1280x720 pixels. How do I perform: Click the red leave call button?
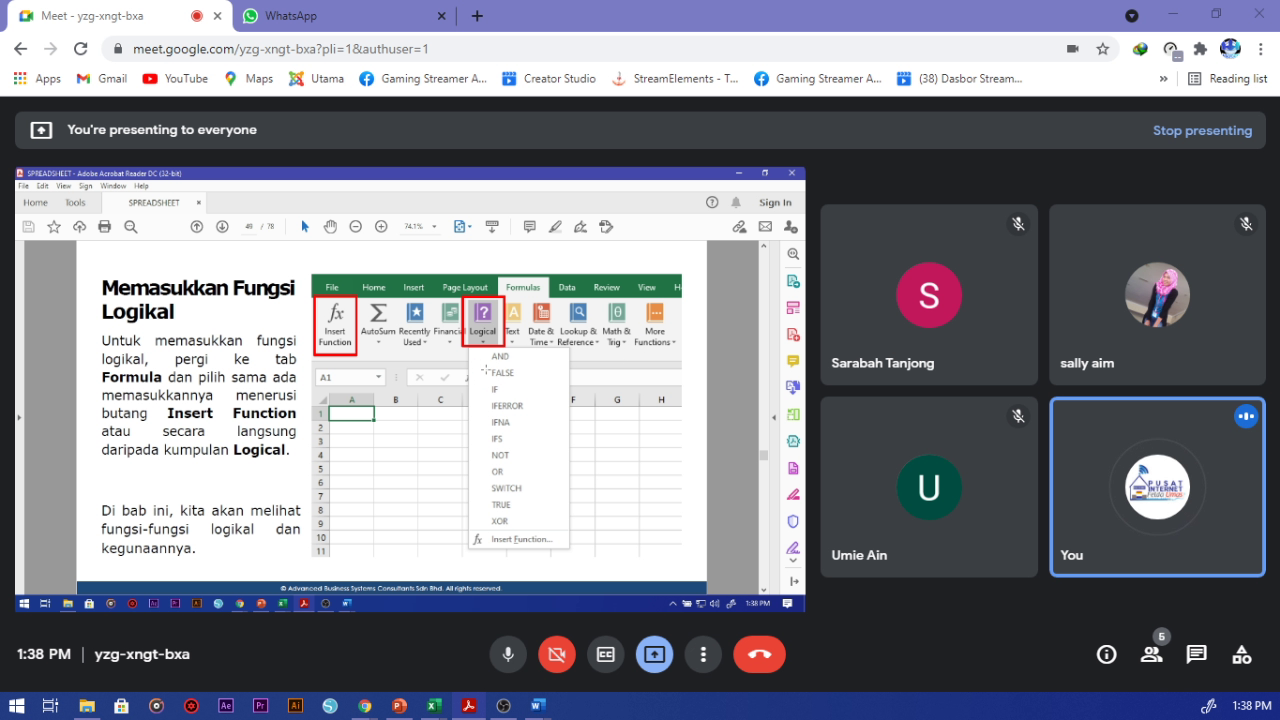(x=759, y=654)
